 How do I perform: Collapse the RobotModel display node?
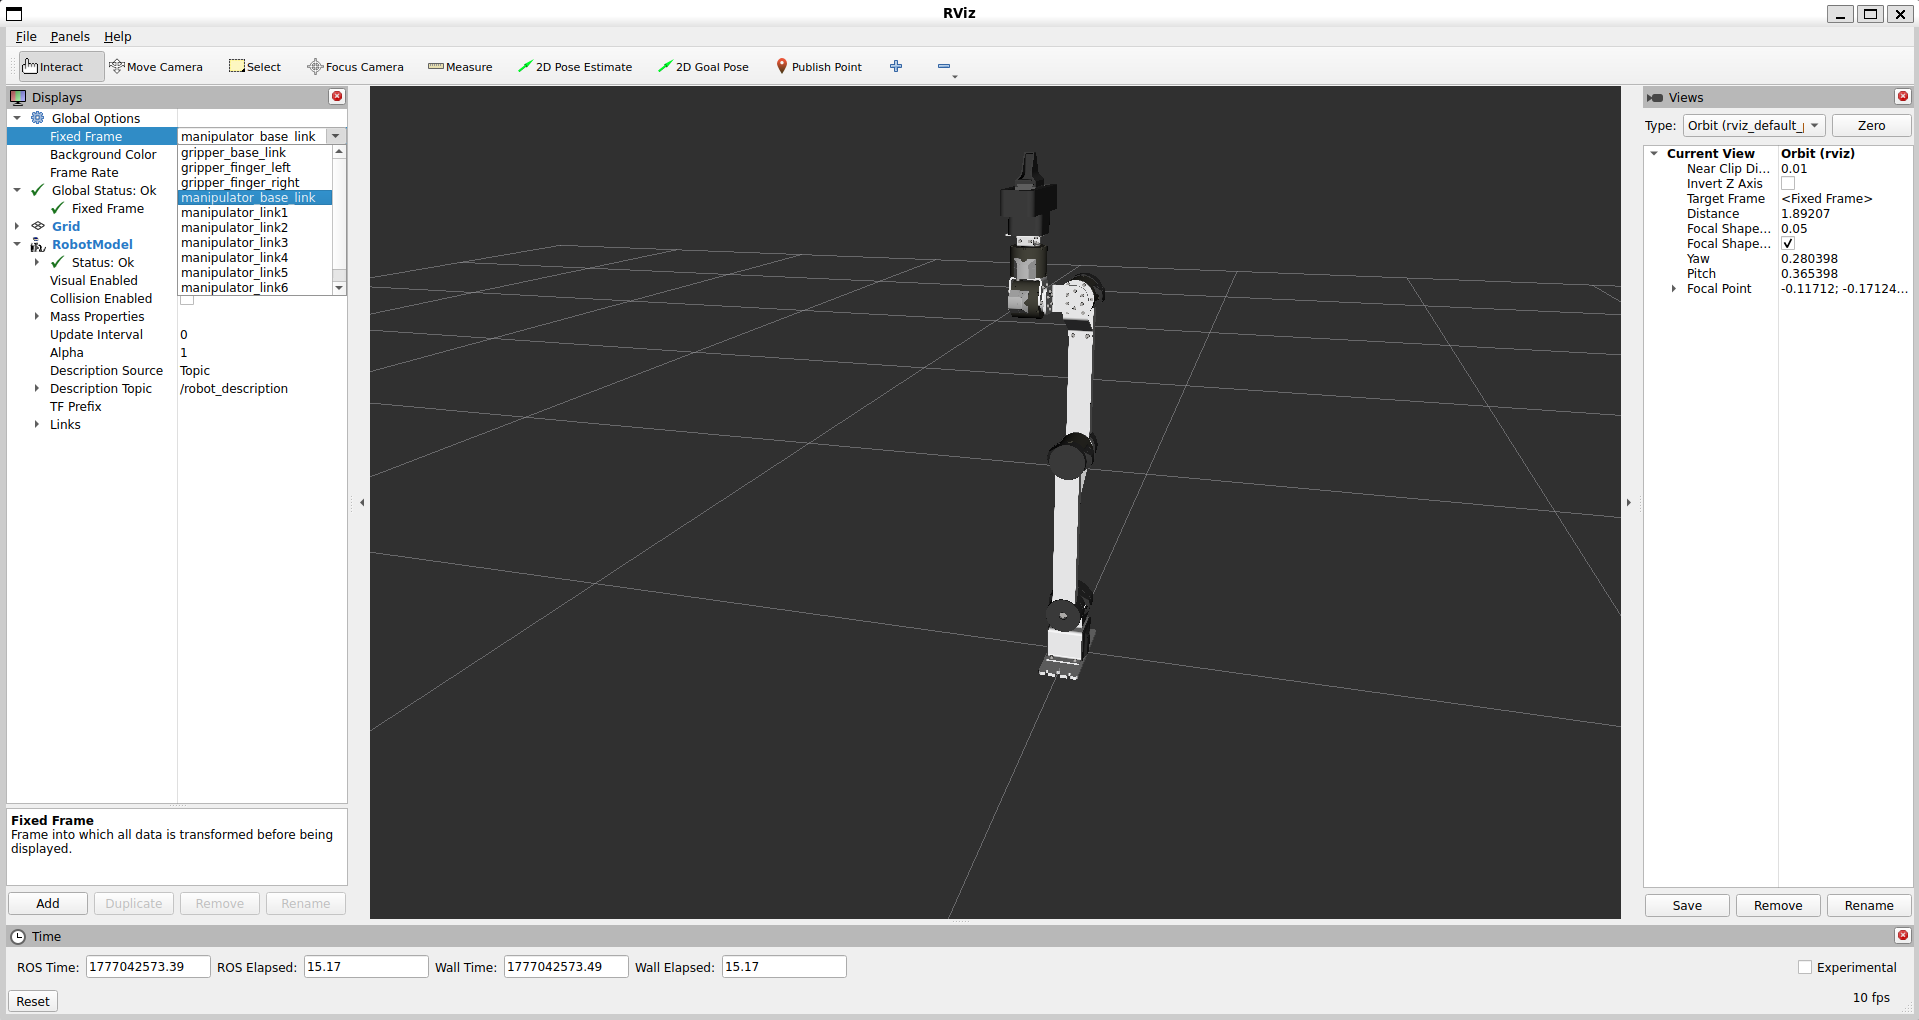click(x=17, y=244)
